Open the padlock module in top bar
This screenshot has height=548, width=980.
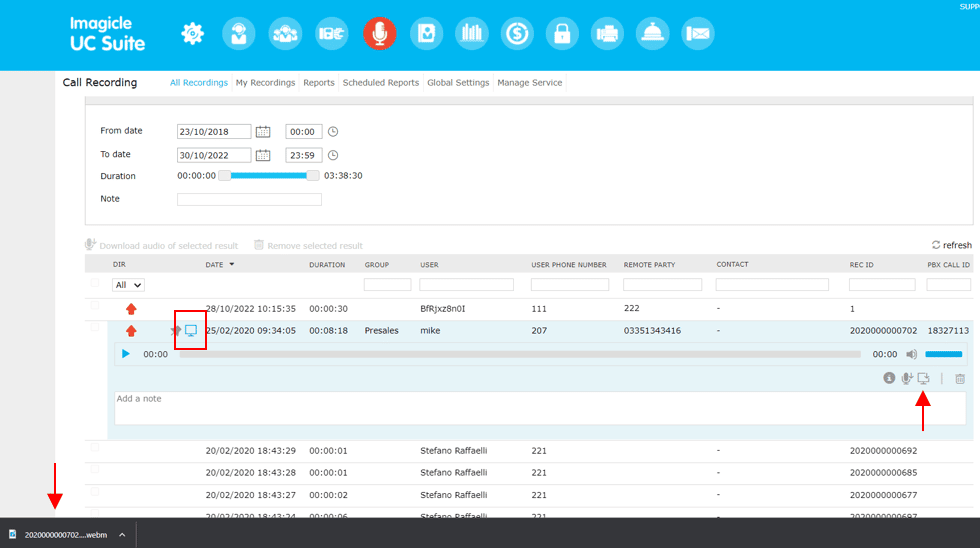[x=563, y=34]
